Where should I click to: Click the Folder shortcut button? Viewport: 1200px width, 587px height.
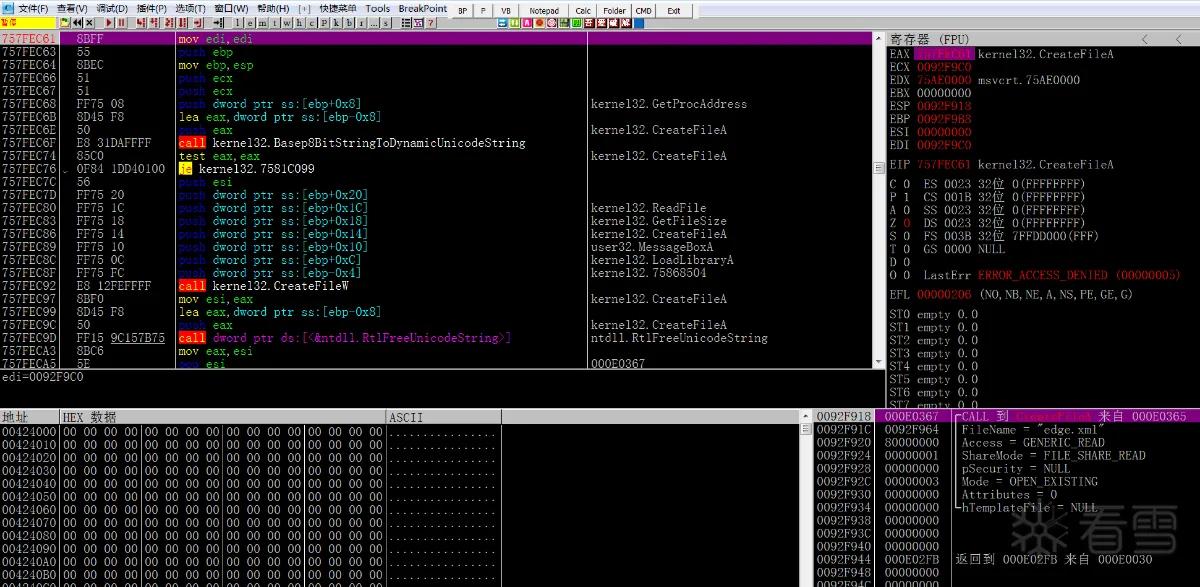click(x=615, y=11)
